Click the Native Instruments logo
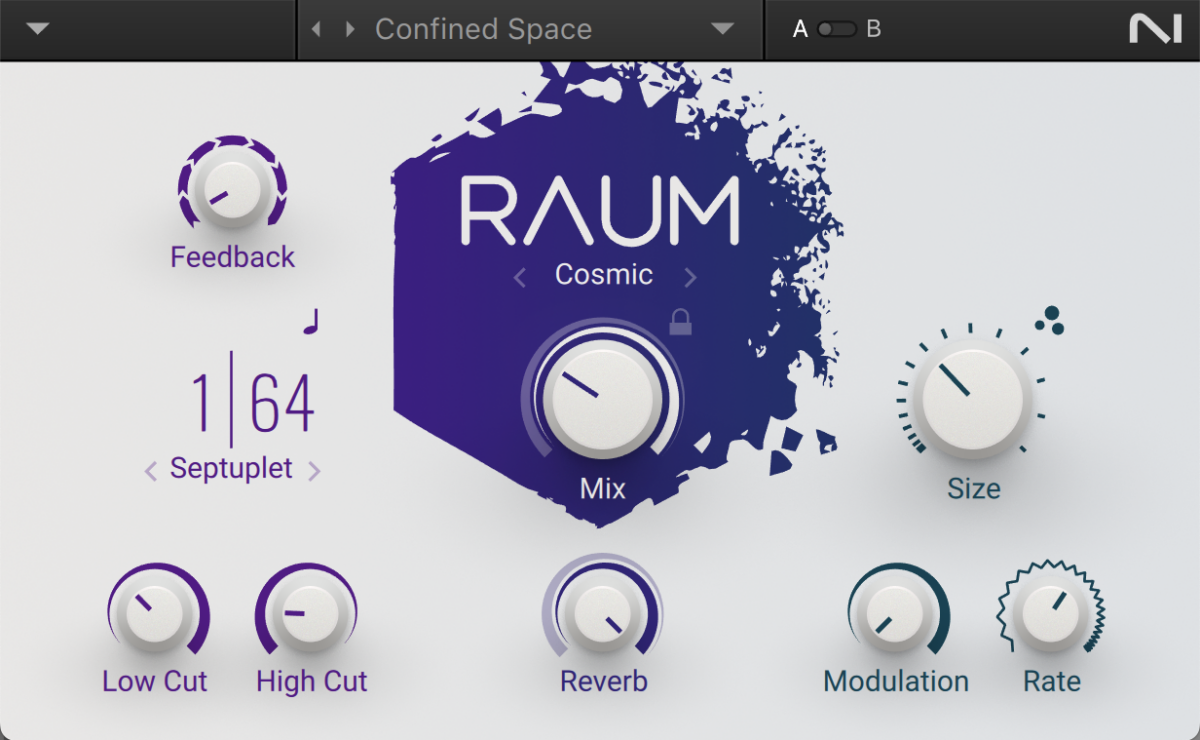 tap(1155, 29)
